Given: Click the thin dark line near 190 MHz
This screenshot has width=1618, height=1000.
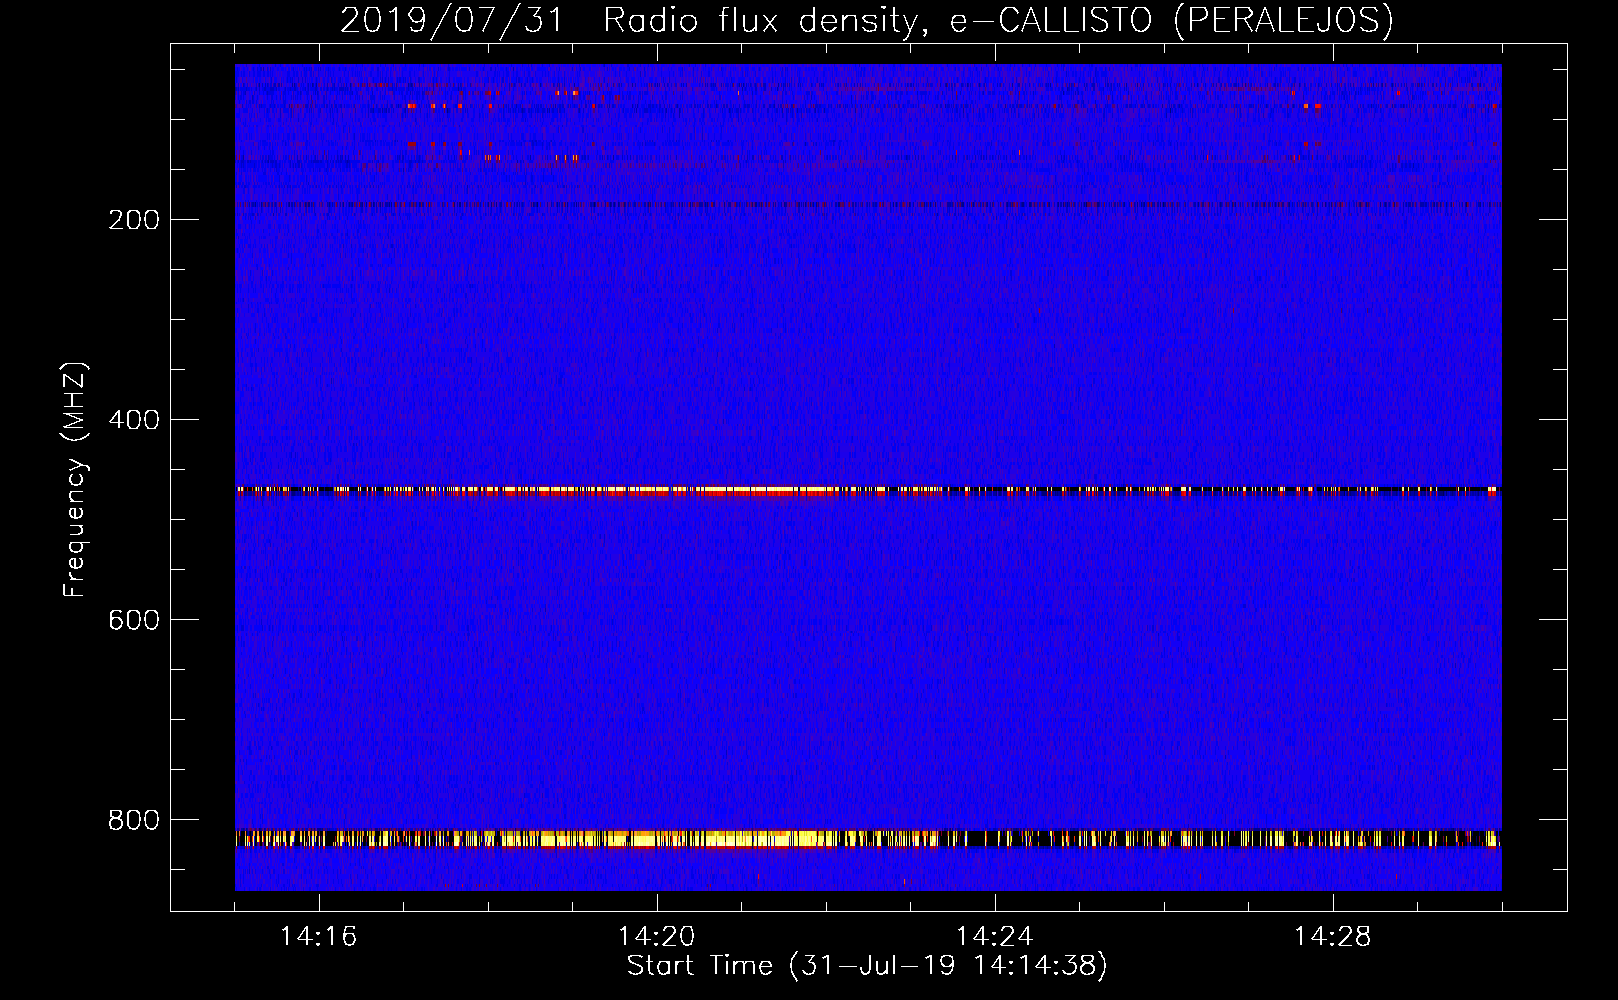Looking at the screenshot, I should click(x=868, y=205).
